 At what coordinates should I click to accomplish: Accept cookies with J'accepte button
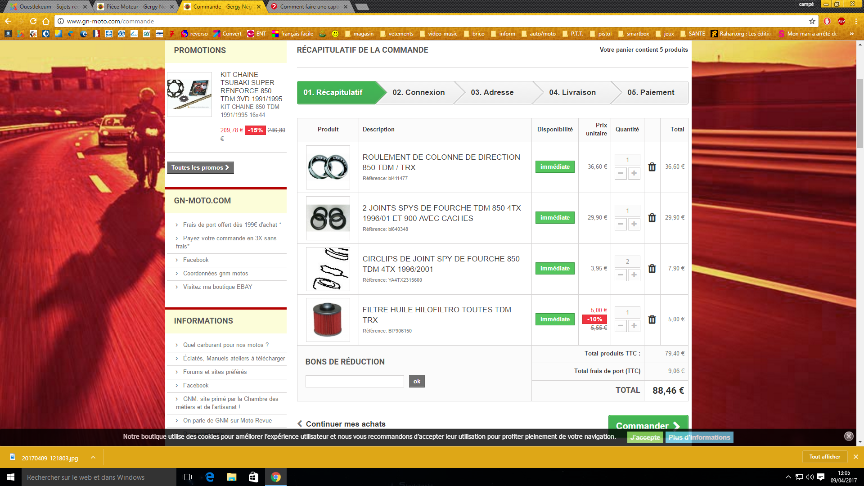(x=644, y=437)
